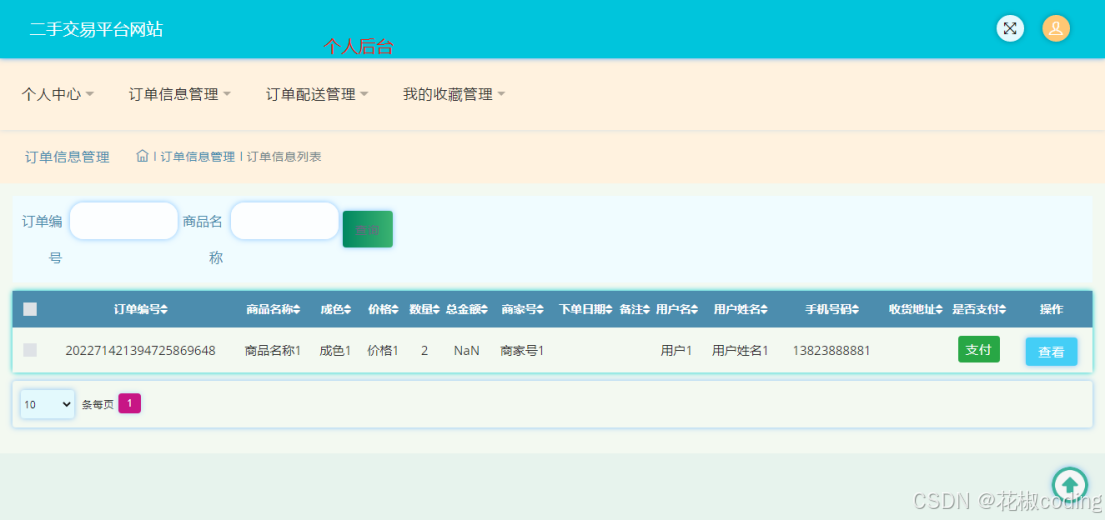1106x521 pixels.
Task: Click order number 202271421394725869648 cell
Action: pyautogui.click(x=140, y=350)
